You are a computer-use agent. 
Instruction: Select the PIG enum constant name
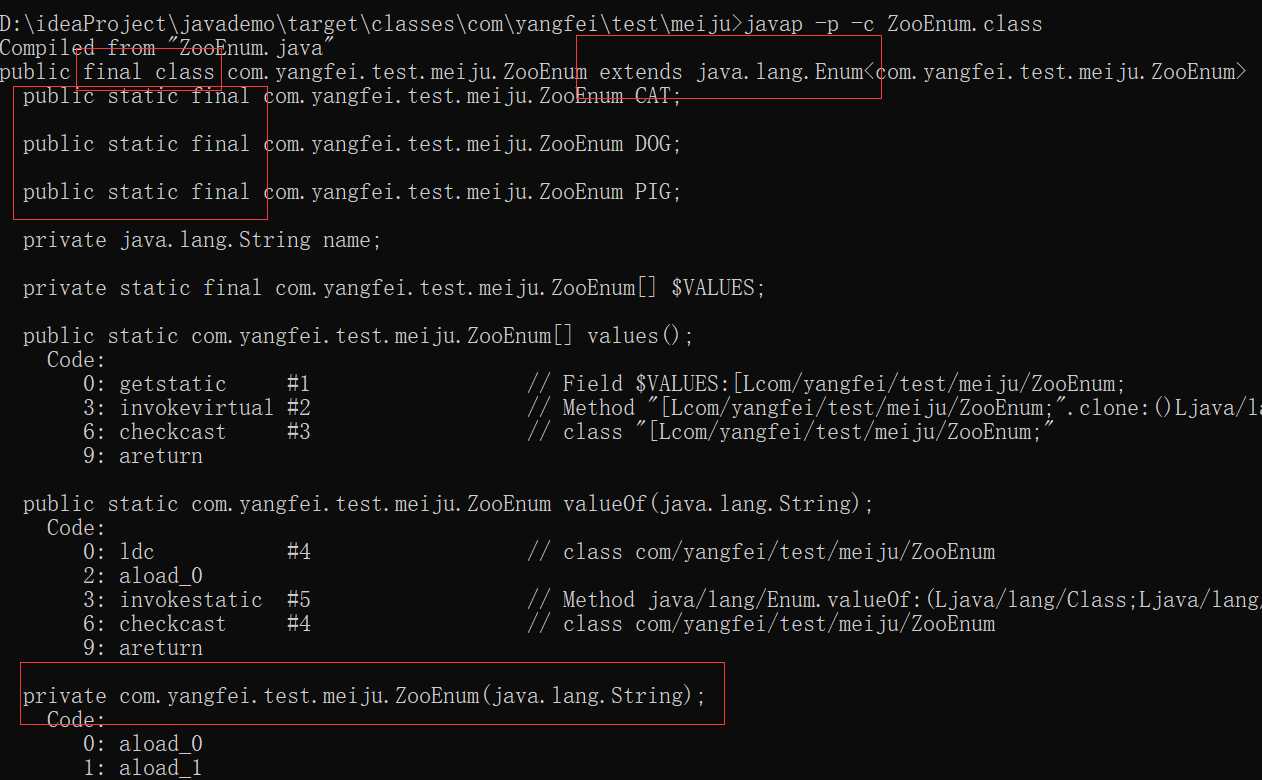tap(658, 192)
